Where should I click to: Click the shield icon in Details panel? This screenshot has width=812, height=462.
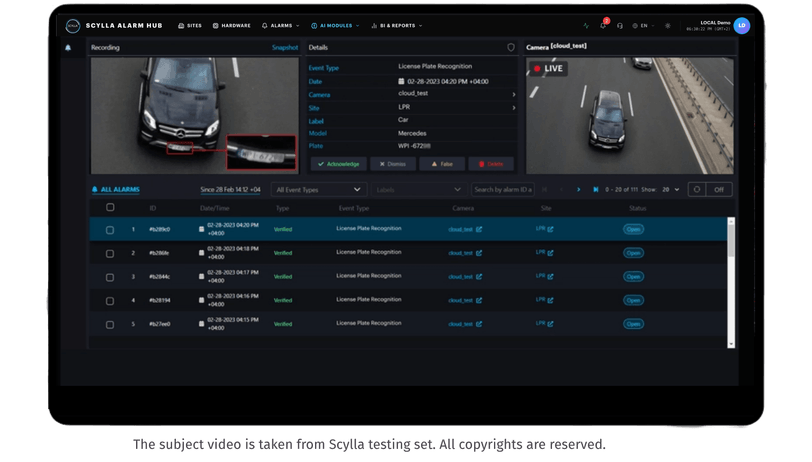(x=511, y=47)
